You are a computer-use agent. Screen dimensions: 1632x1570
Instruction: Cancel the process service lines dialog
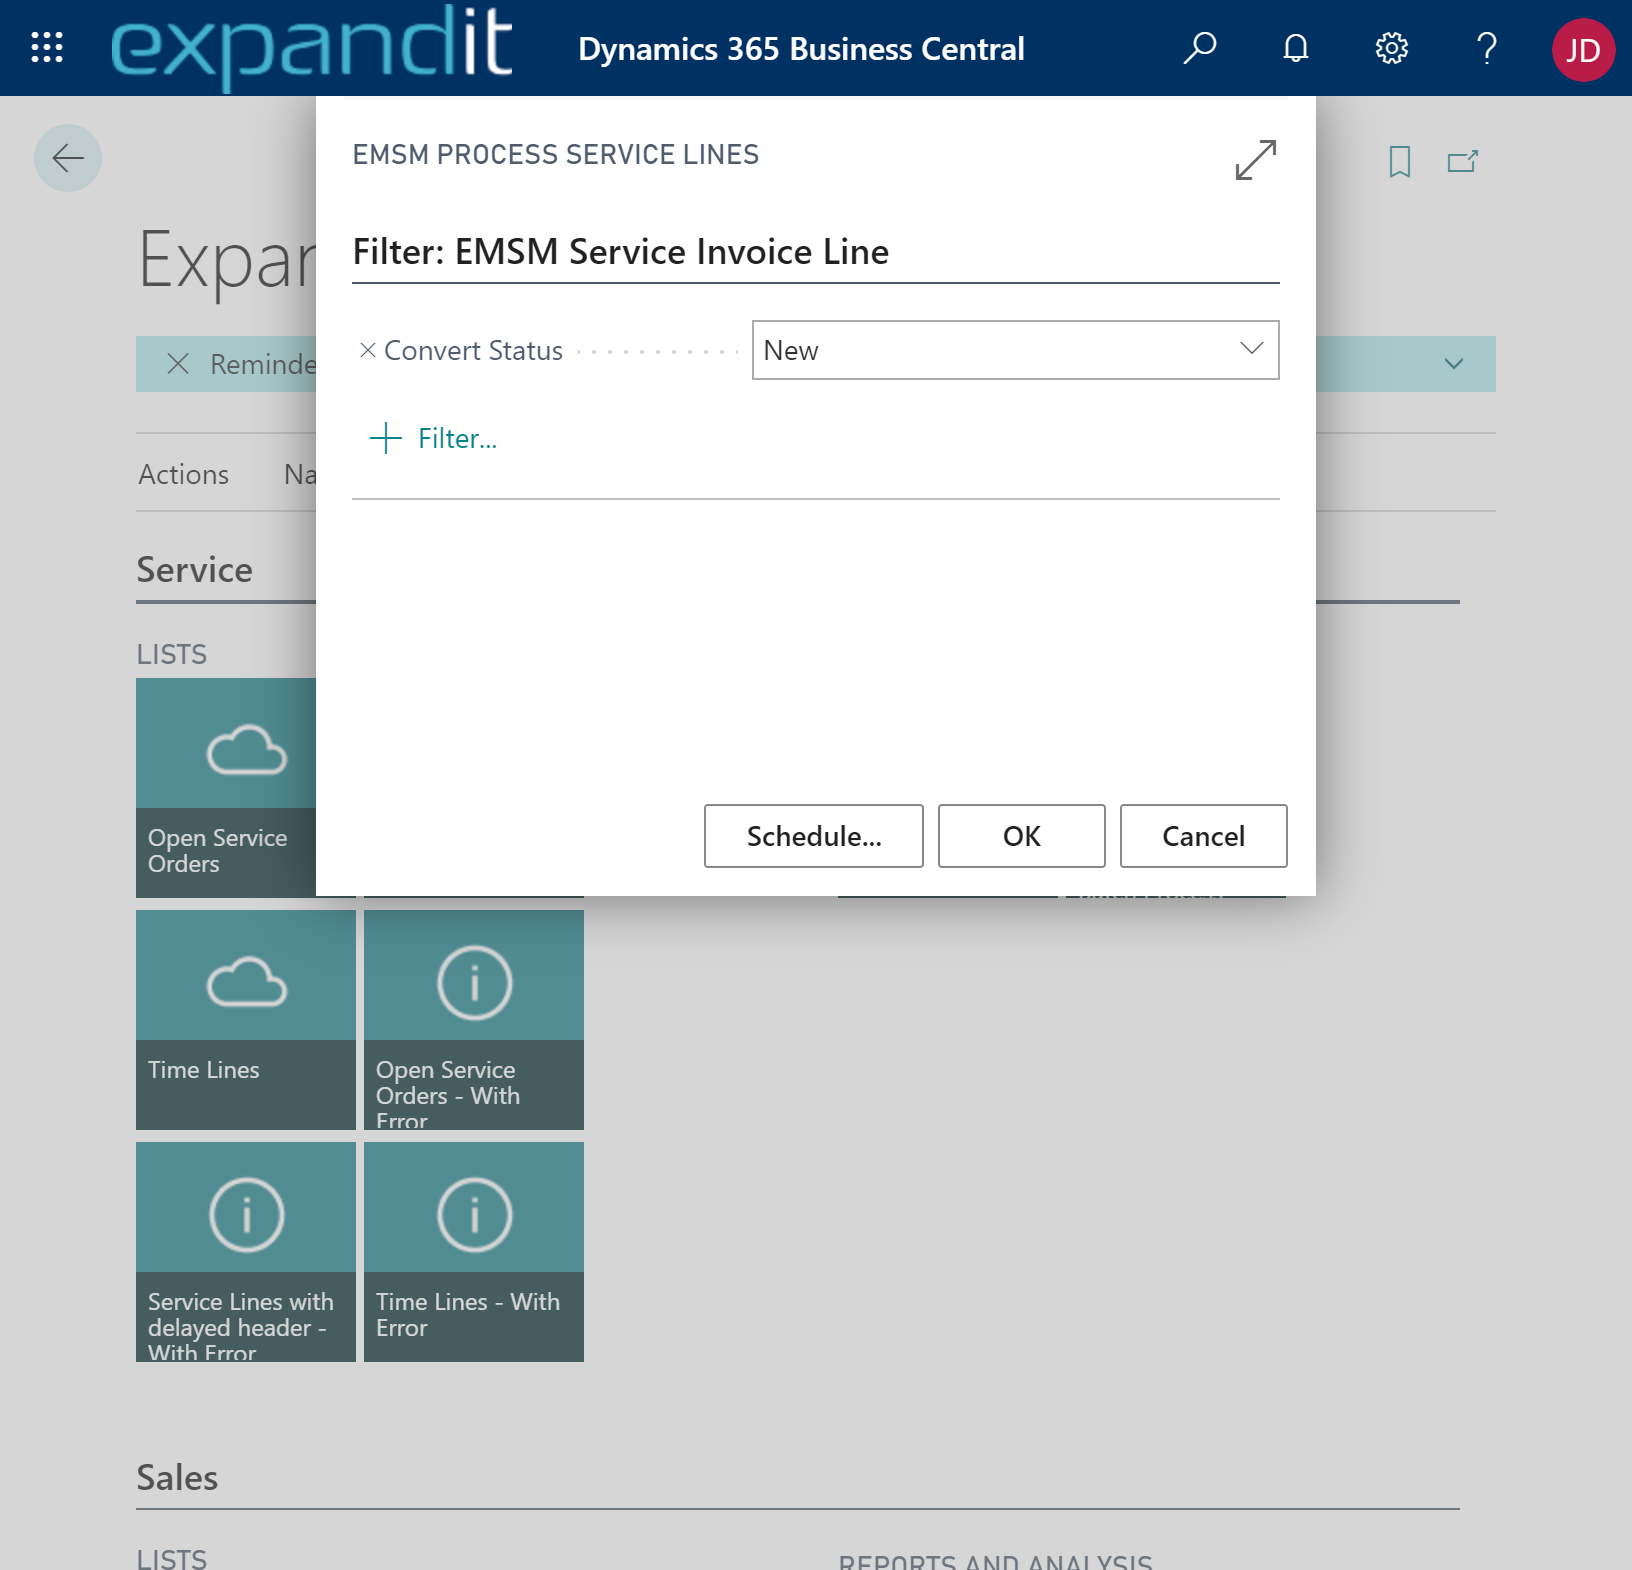pos(1203,836)
